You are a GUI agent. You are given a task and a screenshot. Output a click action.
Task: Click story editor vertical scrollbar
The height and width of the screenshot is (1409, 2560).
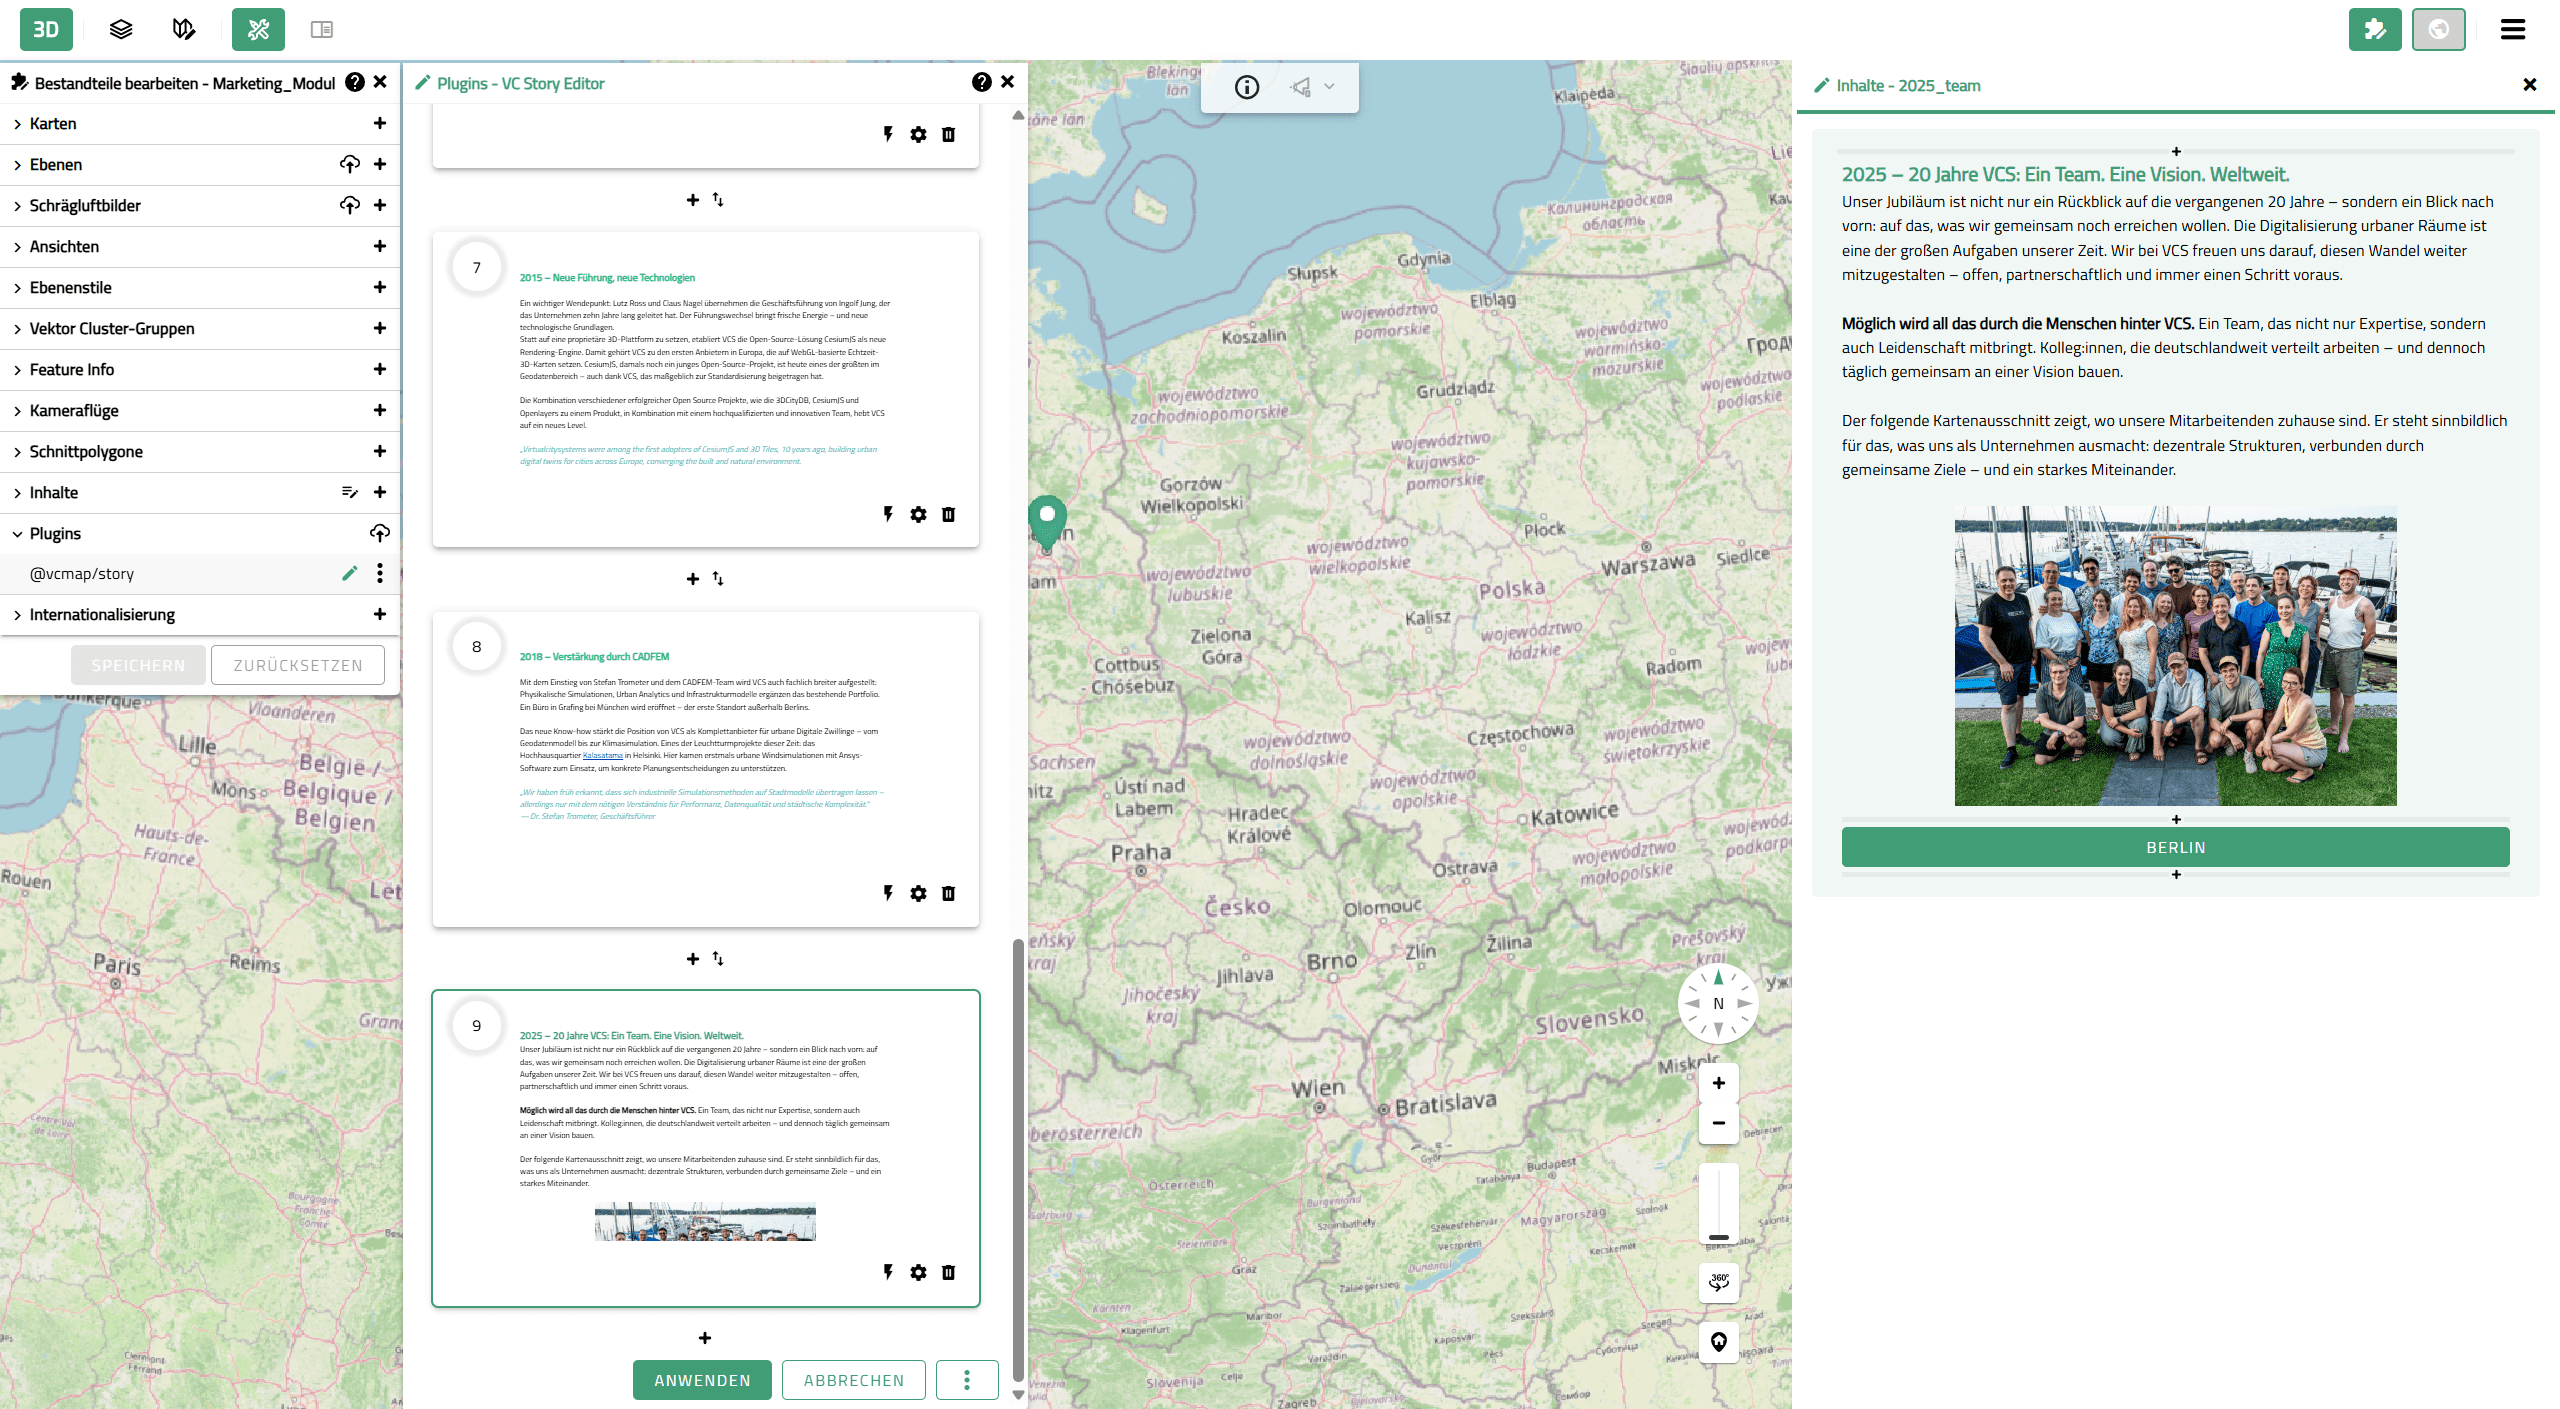[1018, 1158]
